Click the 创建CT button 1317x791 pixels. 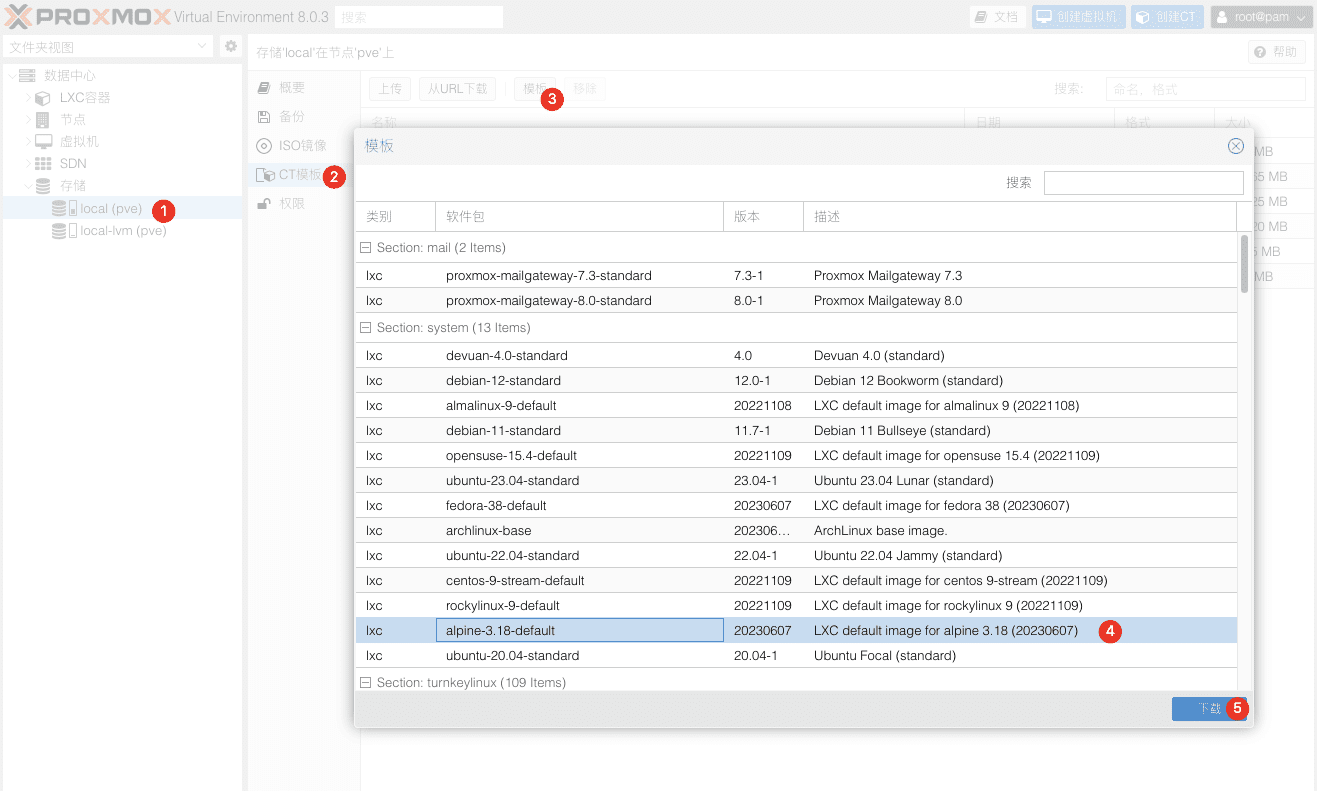(1167, 17)
